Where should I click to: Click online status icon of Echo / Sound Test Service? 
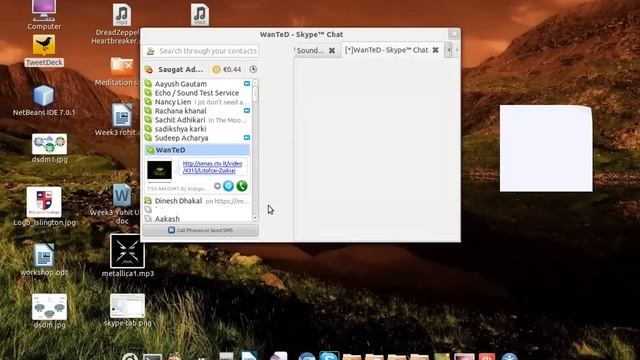point(148,93)
